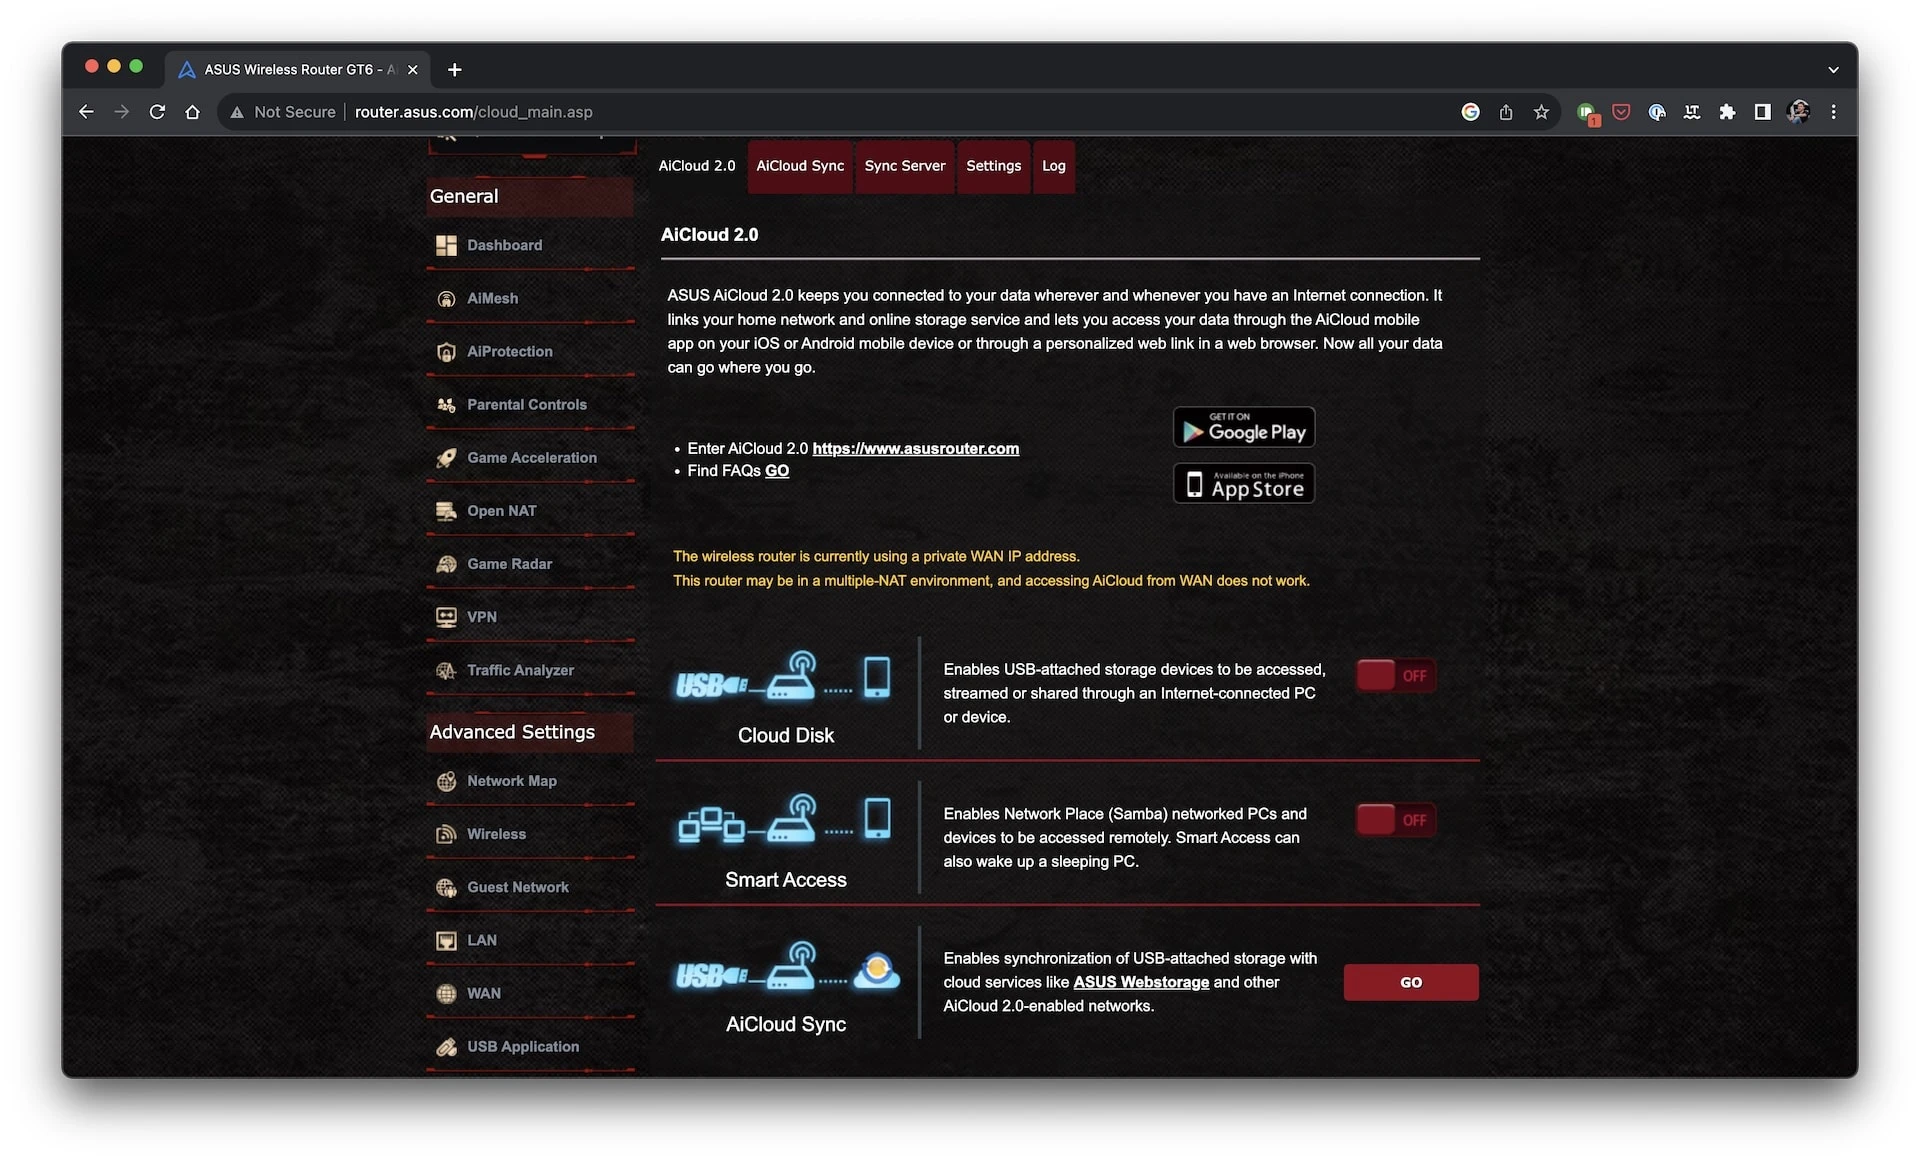Click the Cloud Disk USB illustration
The height and width of the screenshot is (1160, 1920).
[x=784, y=677]
